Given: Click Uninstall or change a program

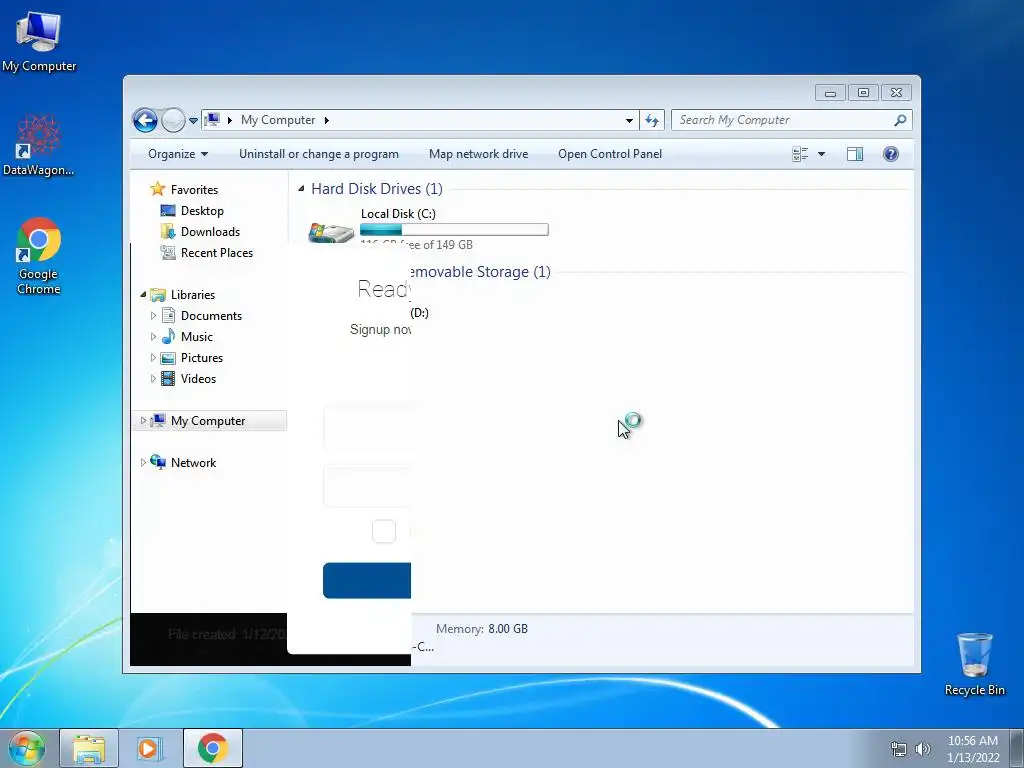Looking at the screenshot, I should [x=319, y=154].
